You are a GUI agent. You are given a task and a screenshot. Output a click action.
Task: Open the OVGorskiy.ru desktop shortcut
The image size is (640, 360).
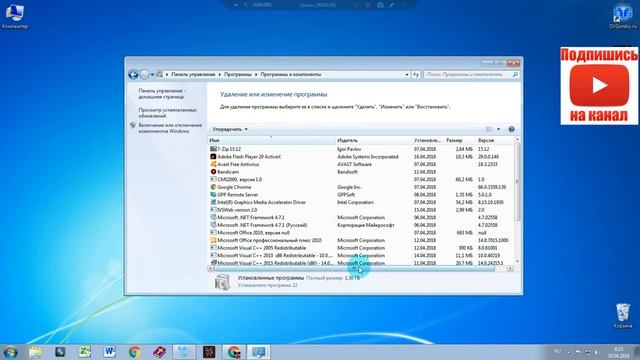coord(623,17)
